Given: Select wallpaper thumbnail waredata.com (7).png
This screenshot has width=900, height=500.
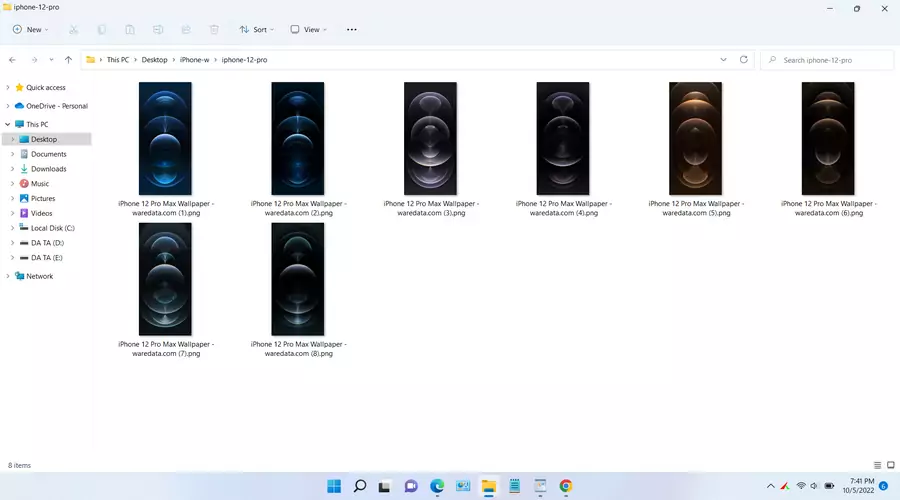Looking at the screenshot, I should [x=165, y=279].
